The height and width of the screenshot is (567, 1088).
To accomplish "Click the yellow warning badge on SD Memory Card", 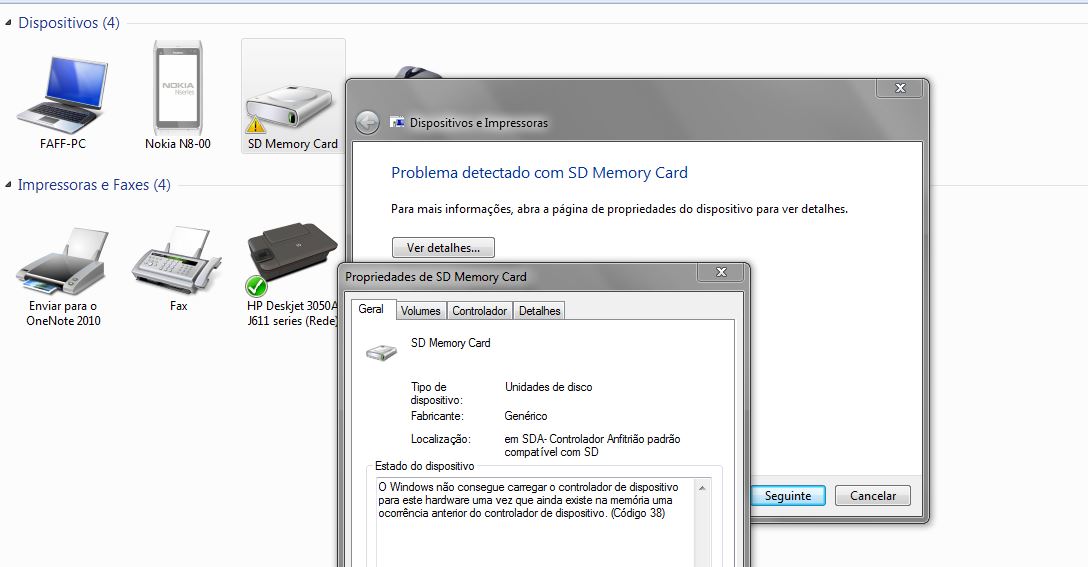I will pos(255,124).
